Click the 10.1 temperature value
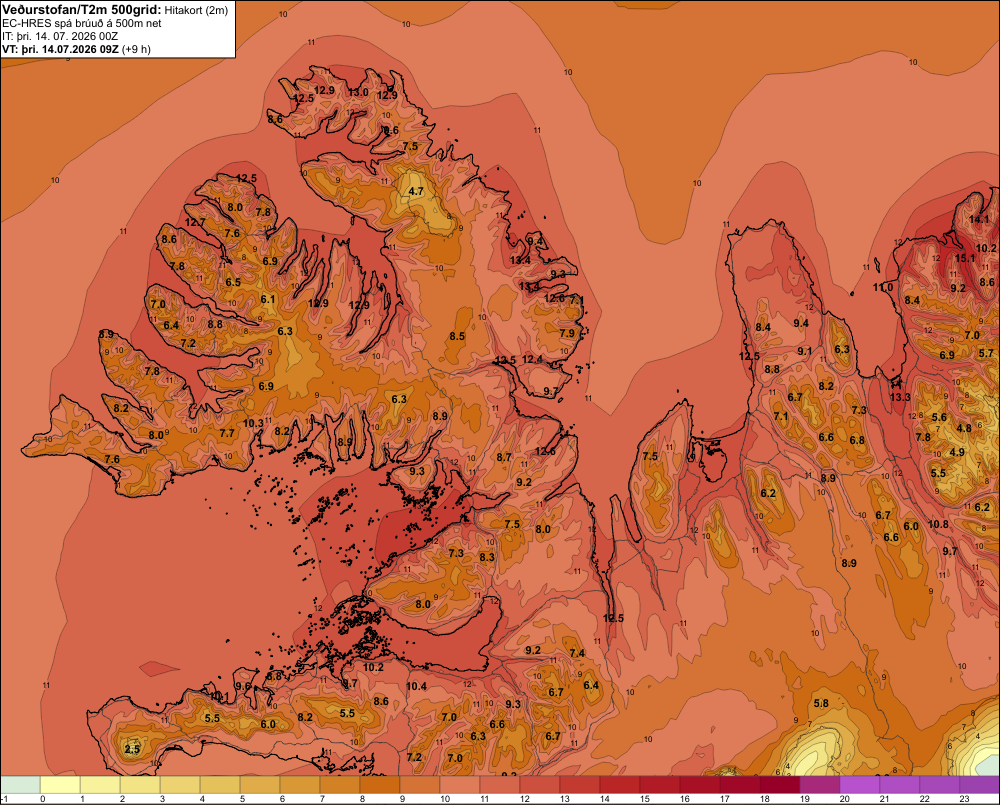The height and width of the screenshot is (805, 1000). [x=219, y=696]
